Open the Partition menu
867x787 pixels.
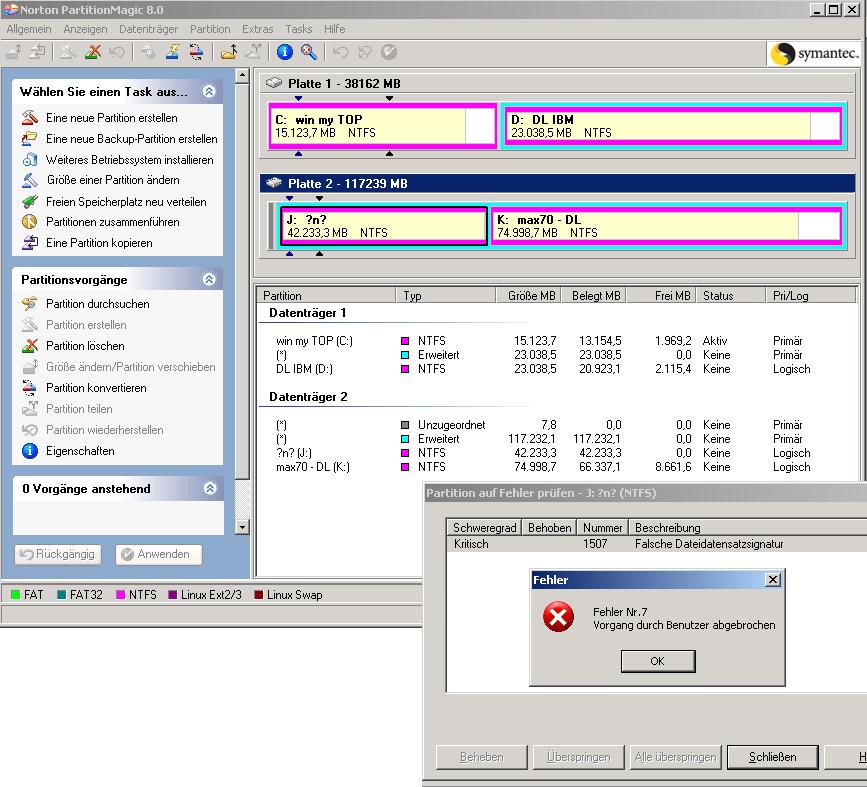point(210,29)
